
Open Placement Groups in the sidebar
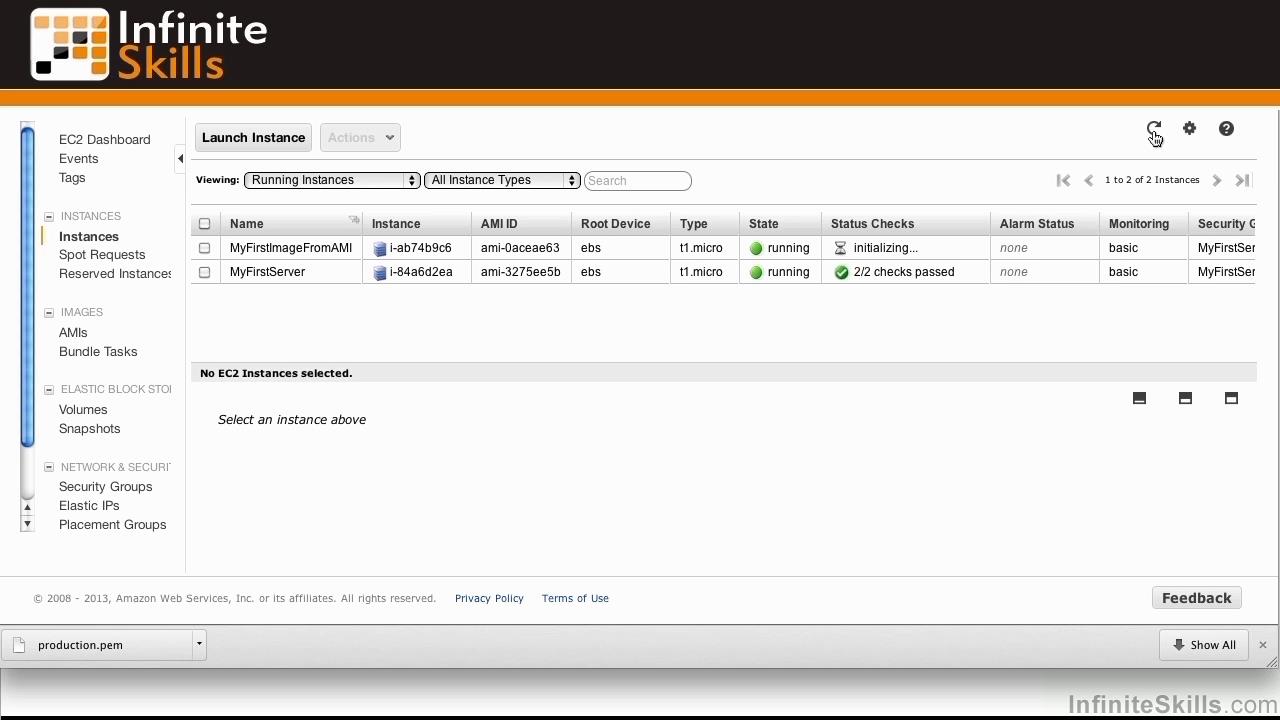113,525
